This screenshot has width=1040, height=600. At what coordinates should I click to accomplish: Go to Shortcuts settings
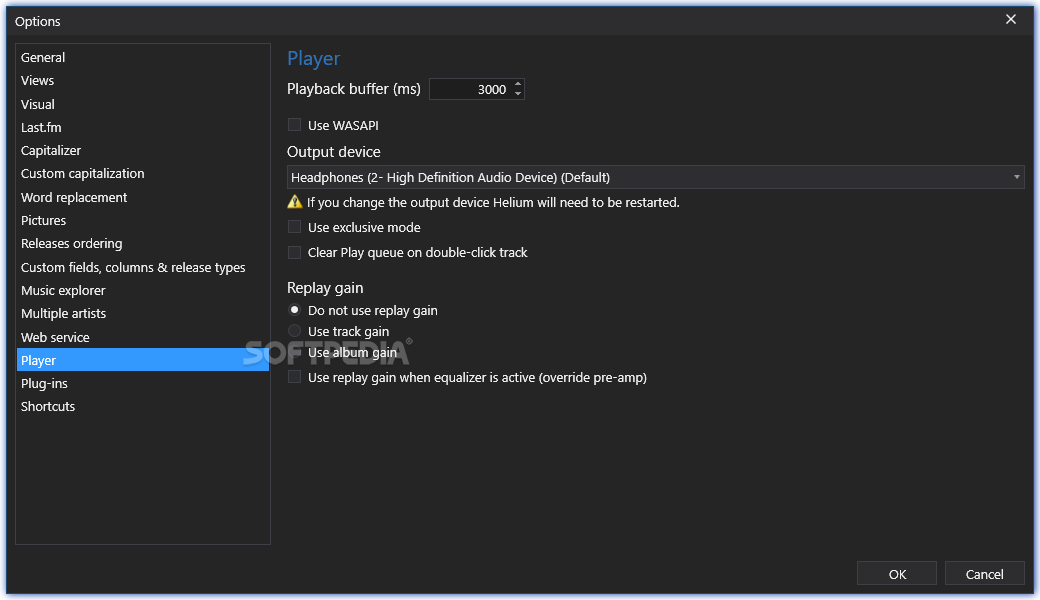143,407
